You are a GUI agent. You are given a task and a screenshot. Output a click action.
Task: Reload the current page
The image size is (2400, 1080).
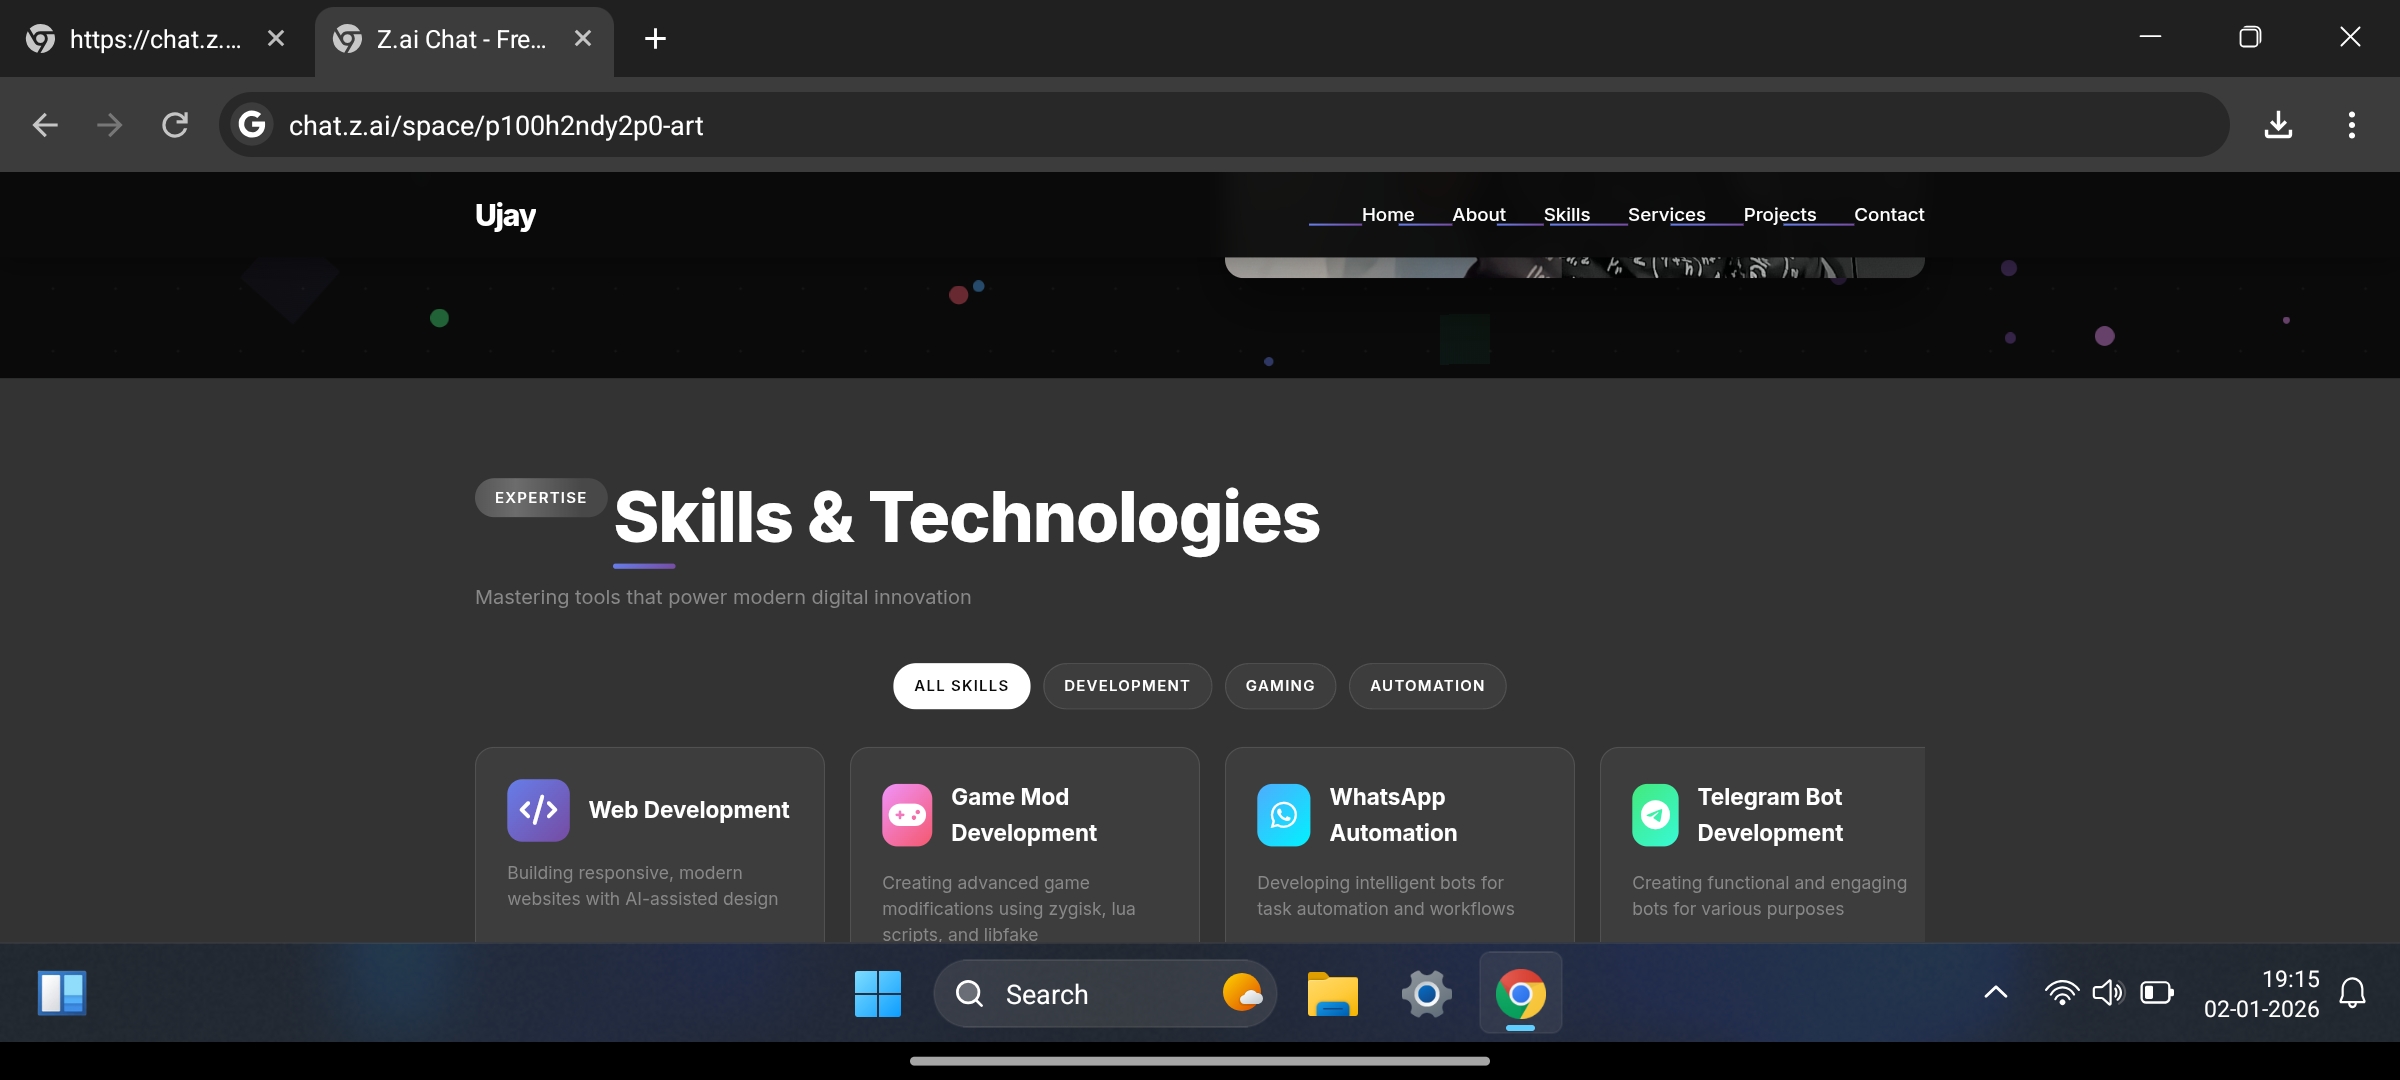175,124
